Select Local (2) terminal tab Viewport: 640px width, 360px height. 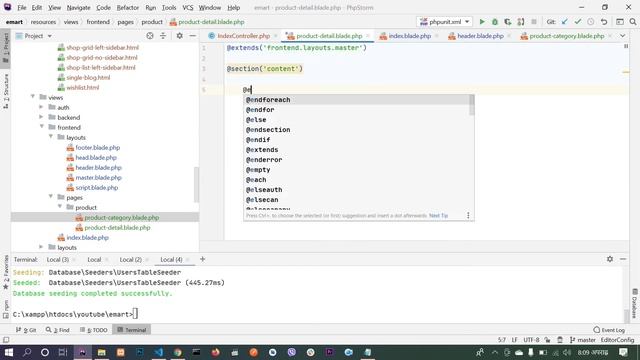click(131, 260)
